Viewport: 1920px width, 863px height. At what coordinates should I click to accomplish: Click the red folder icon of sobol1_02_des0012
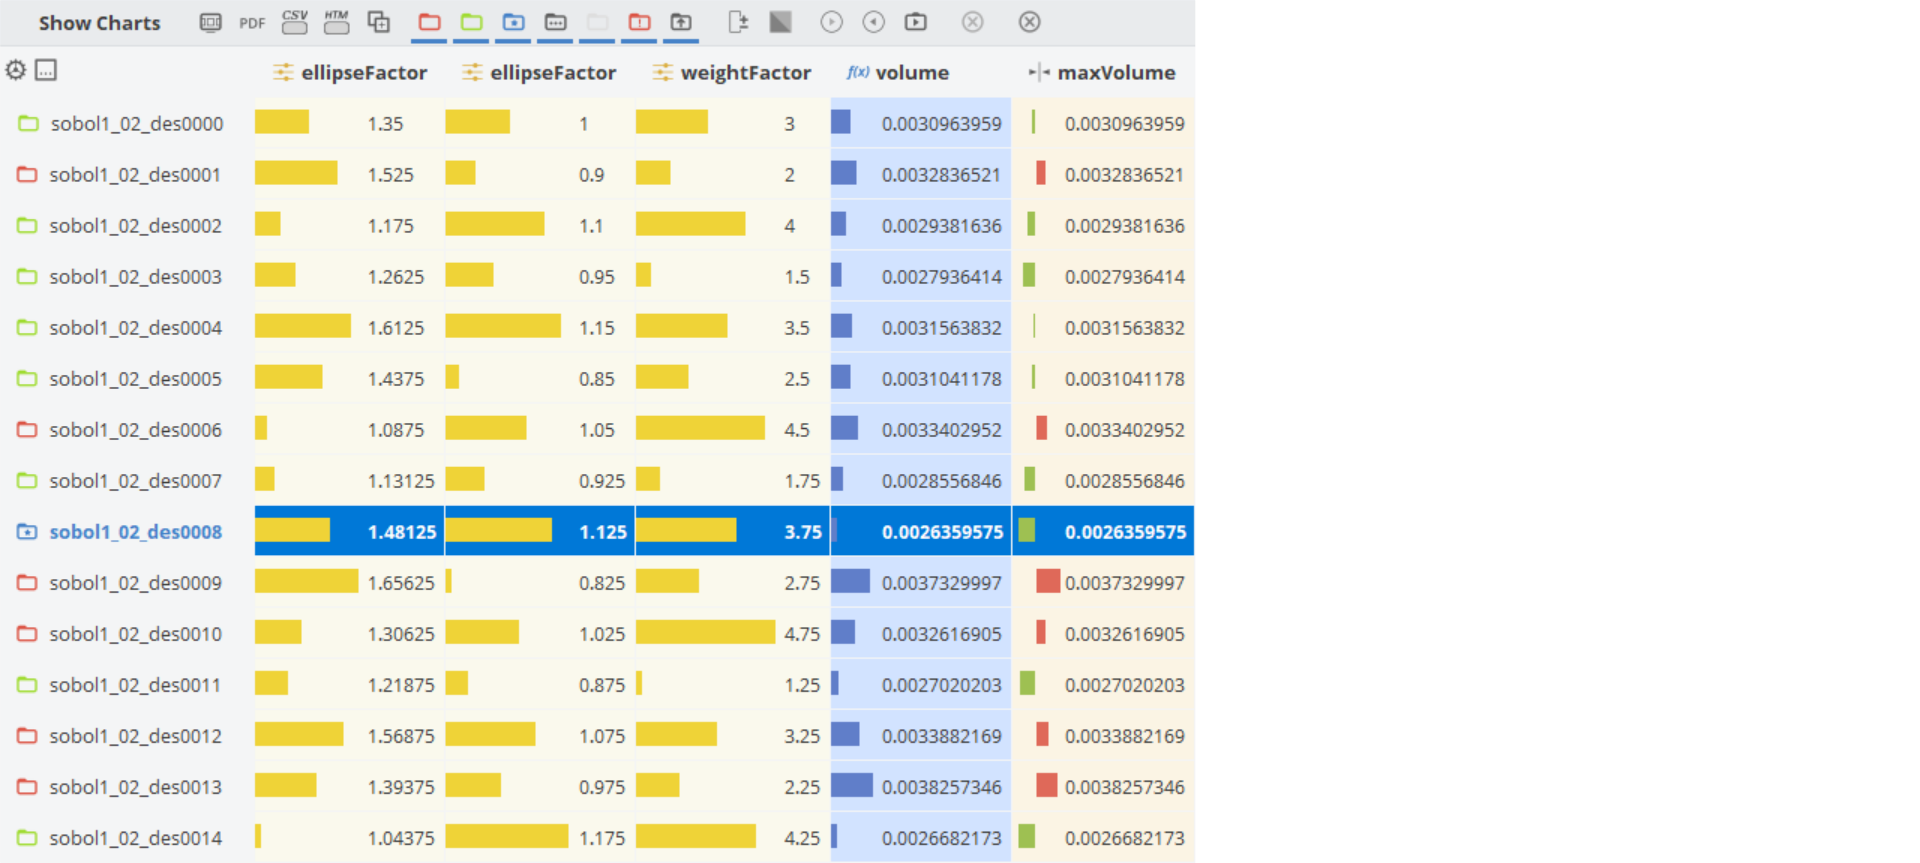(x=27, y=736)
